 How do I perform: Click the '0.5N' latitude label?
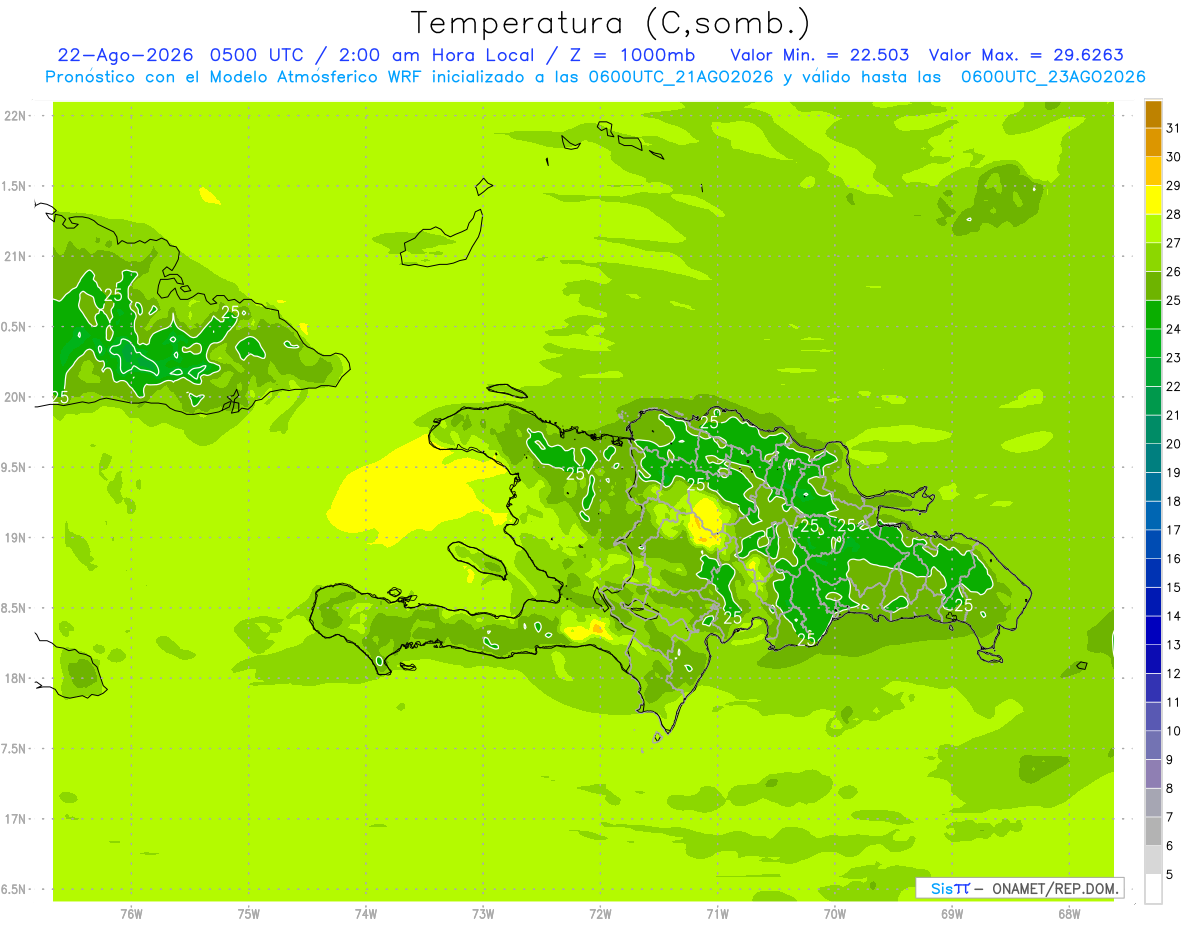coord(14,327)
